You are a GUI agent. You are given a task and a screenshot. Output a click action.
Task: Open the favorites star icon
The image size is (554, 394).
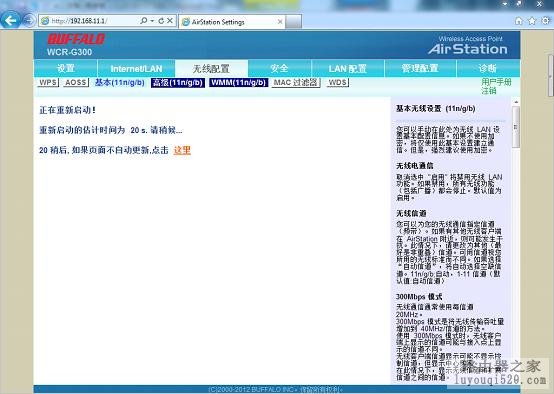532,21
